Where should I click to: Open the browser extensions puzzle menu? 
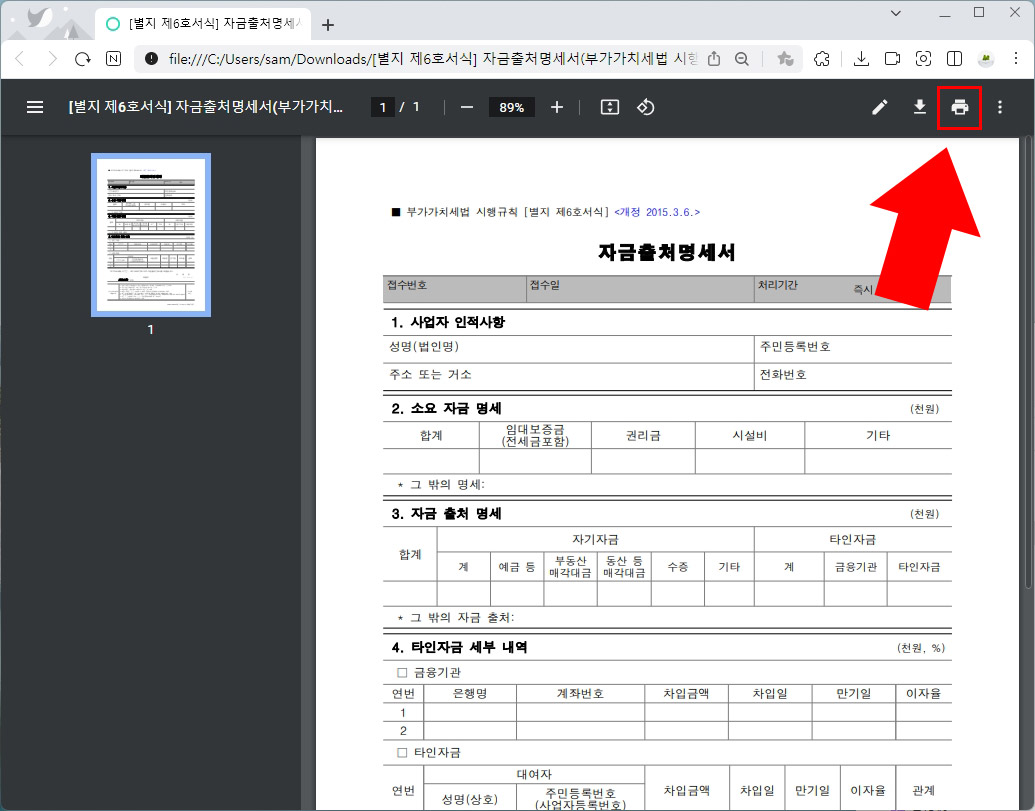point(823,59)
